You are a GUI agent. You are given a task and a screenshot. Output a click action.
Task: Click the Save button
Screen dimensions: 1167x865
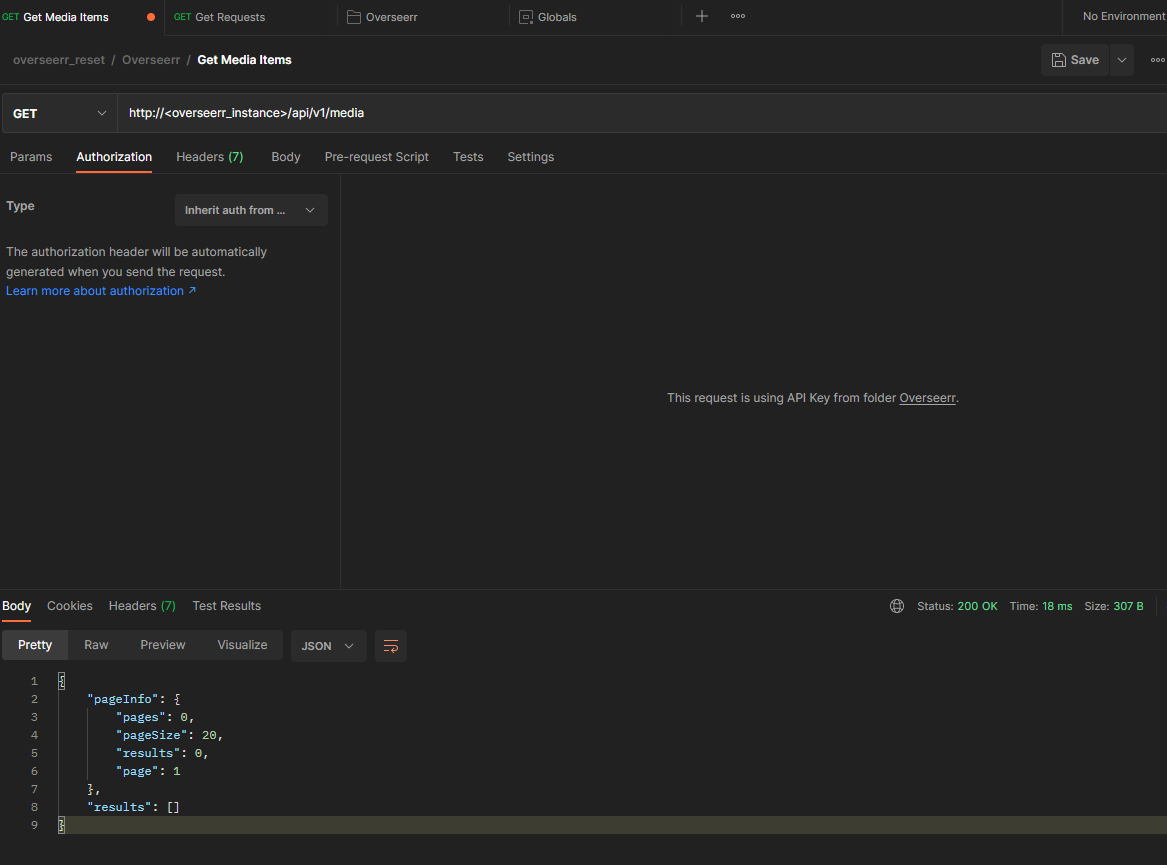point(1075,60)
